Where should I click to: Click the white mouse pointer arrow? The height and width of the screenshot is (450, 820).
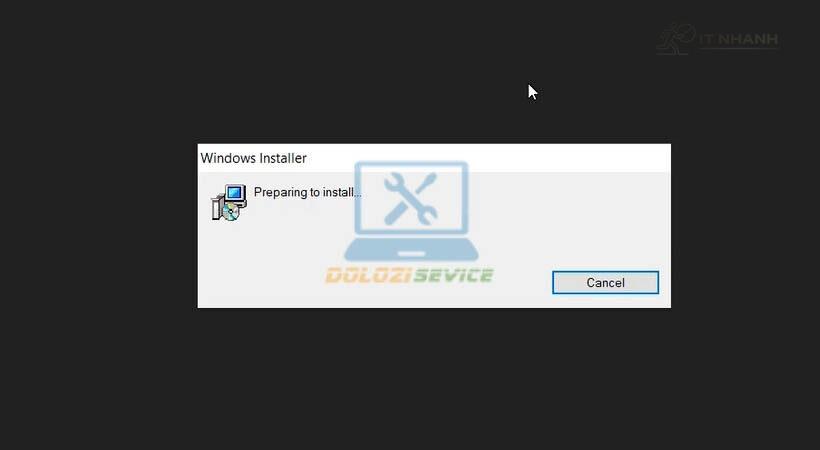pyautogui.click(x=532, y=92)
